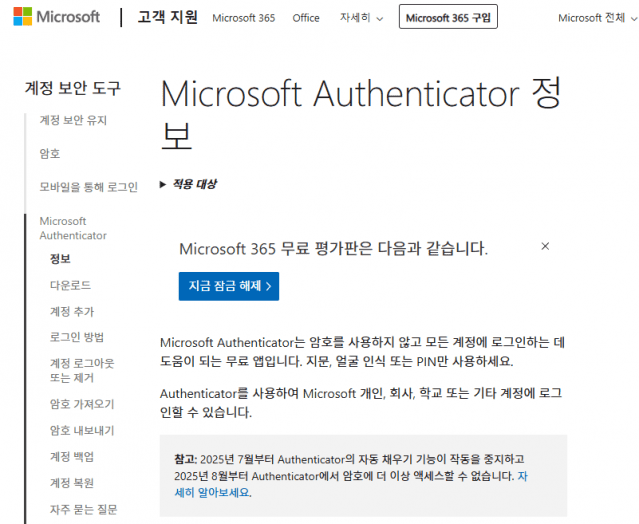The image size is (639, 524).
Task: Close the Microsoft 365 trial banner
Action: [x=545, y=245]
